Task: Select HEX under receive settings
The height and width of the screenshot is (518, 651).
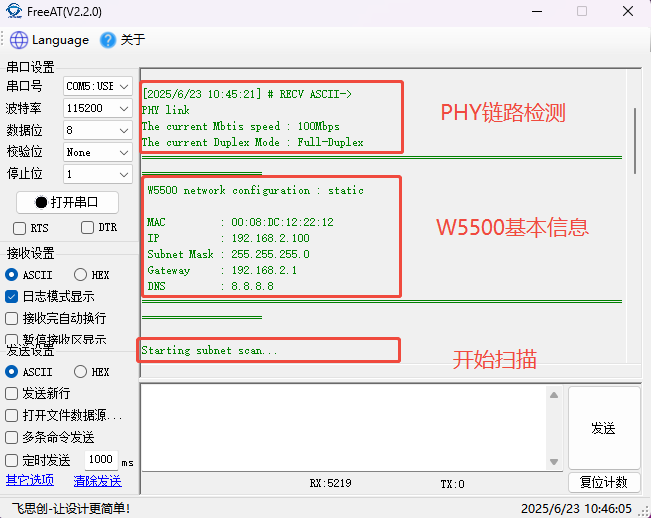Action: 80,274
